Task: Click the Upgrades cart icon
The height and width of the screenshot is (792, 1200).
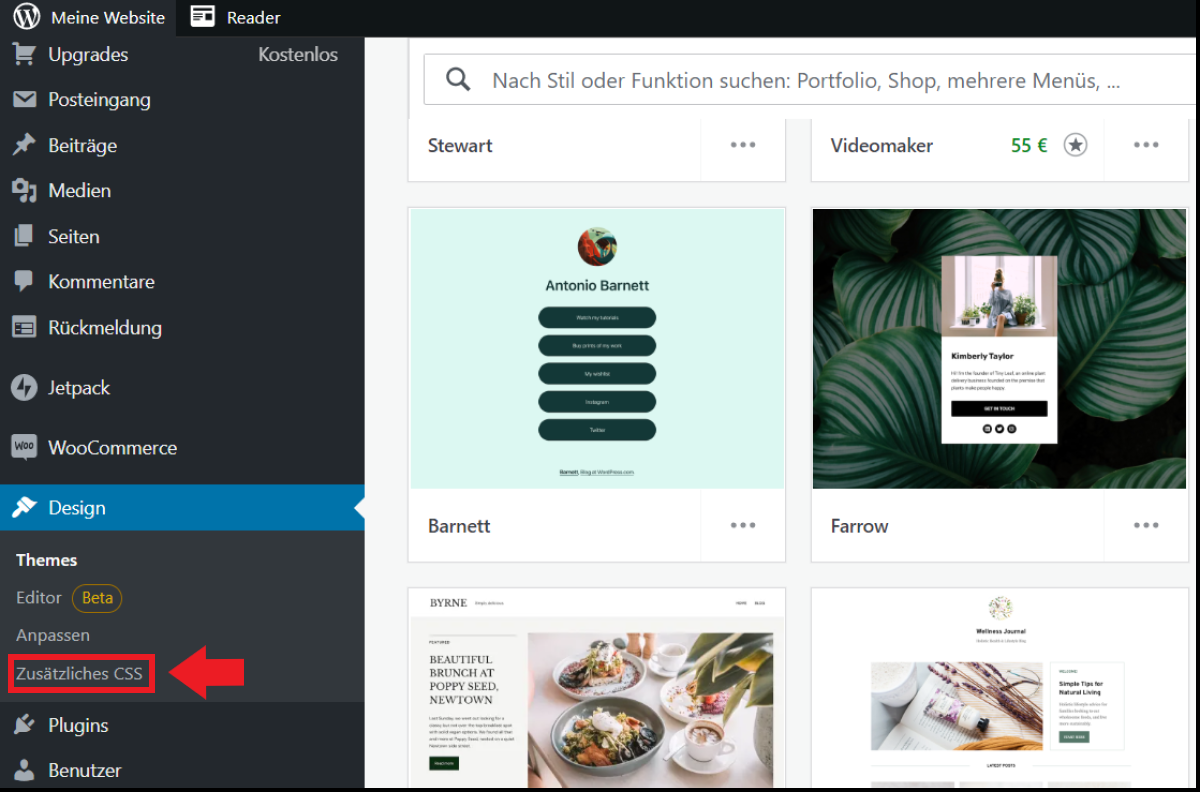Action: pyautogui.click(x=24, y=54)
